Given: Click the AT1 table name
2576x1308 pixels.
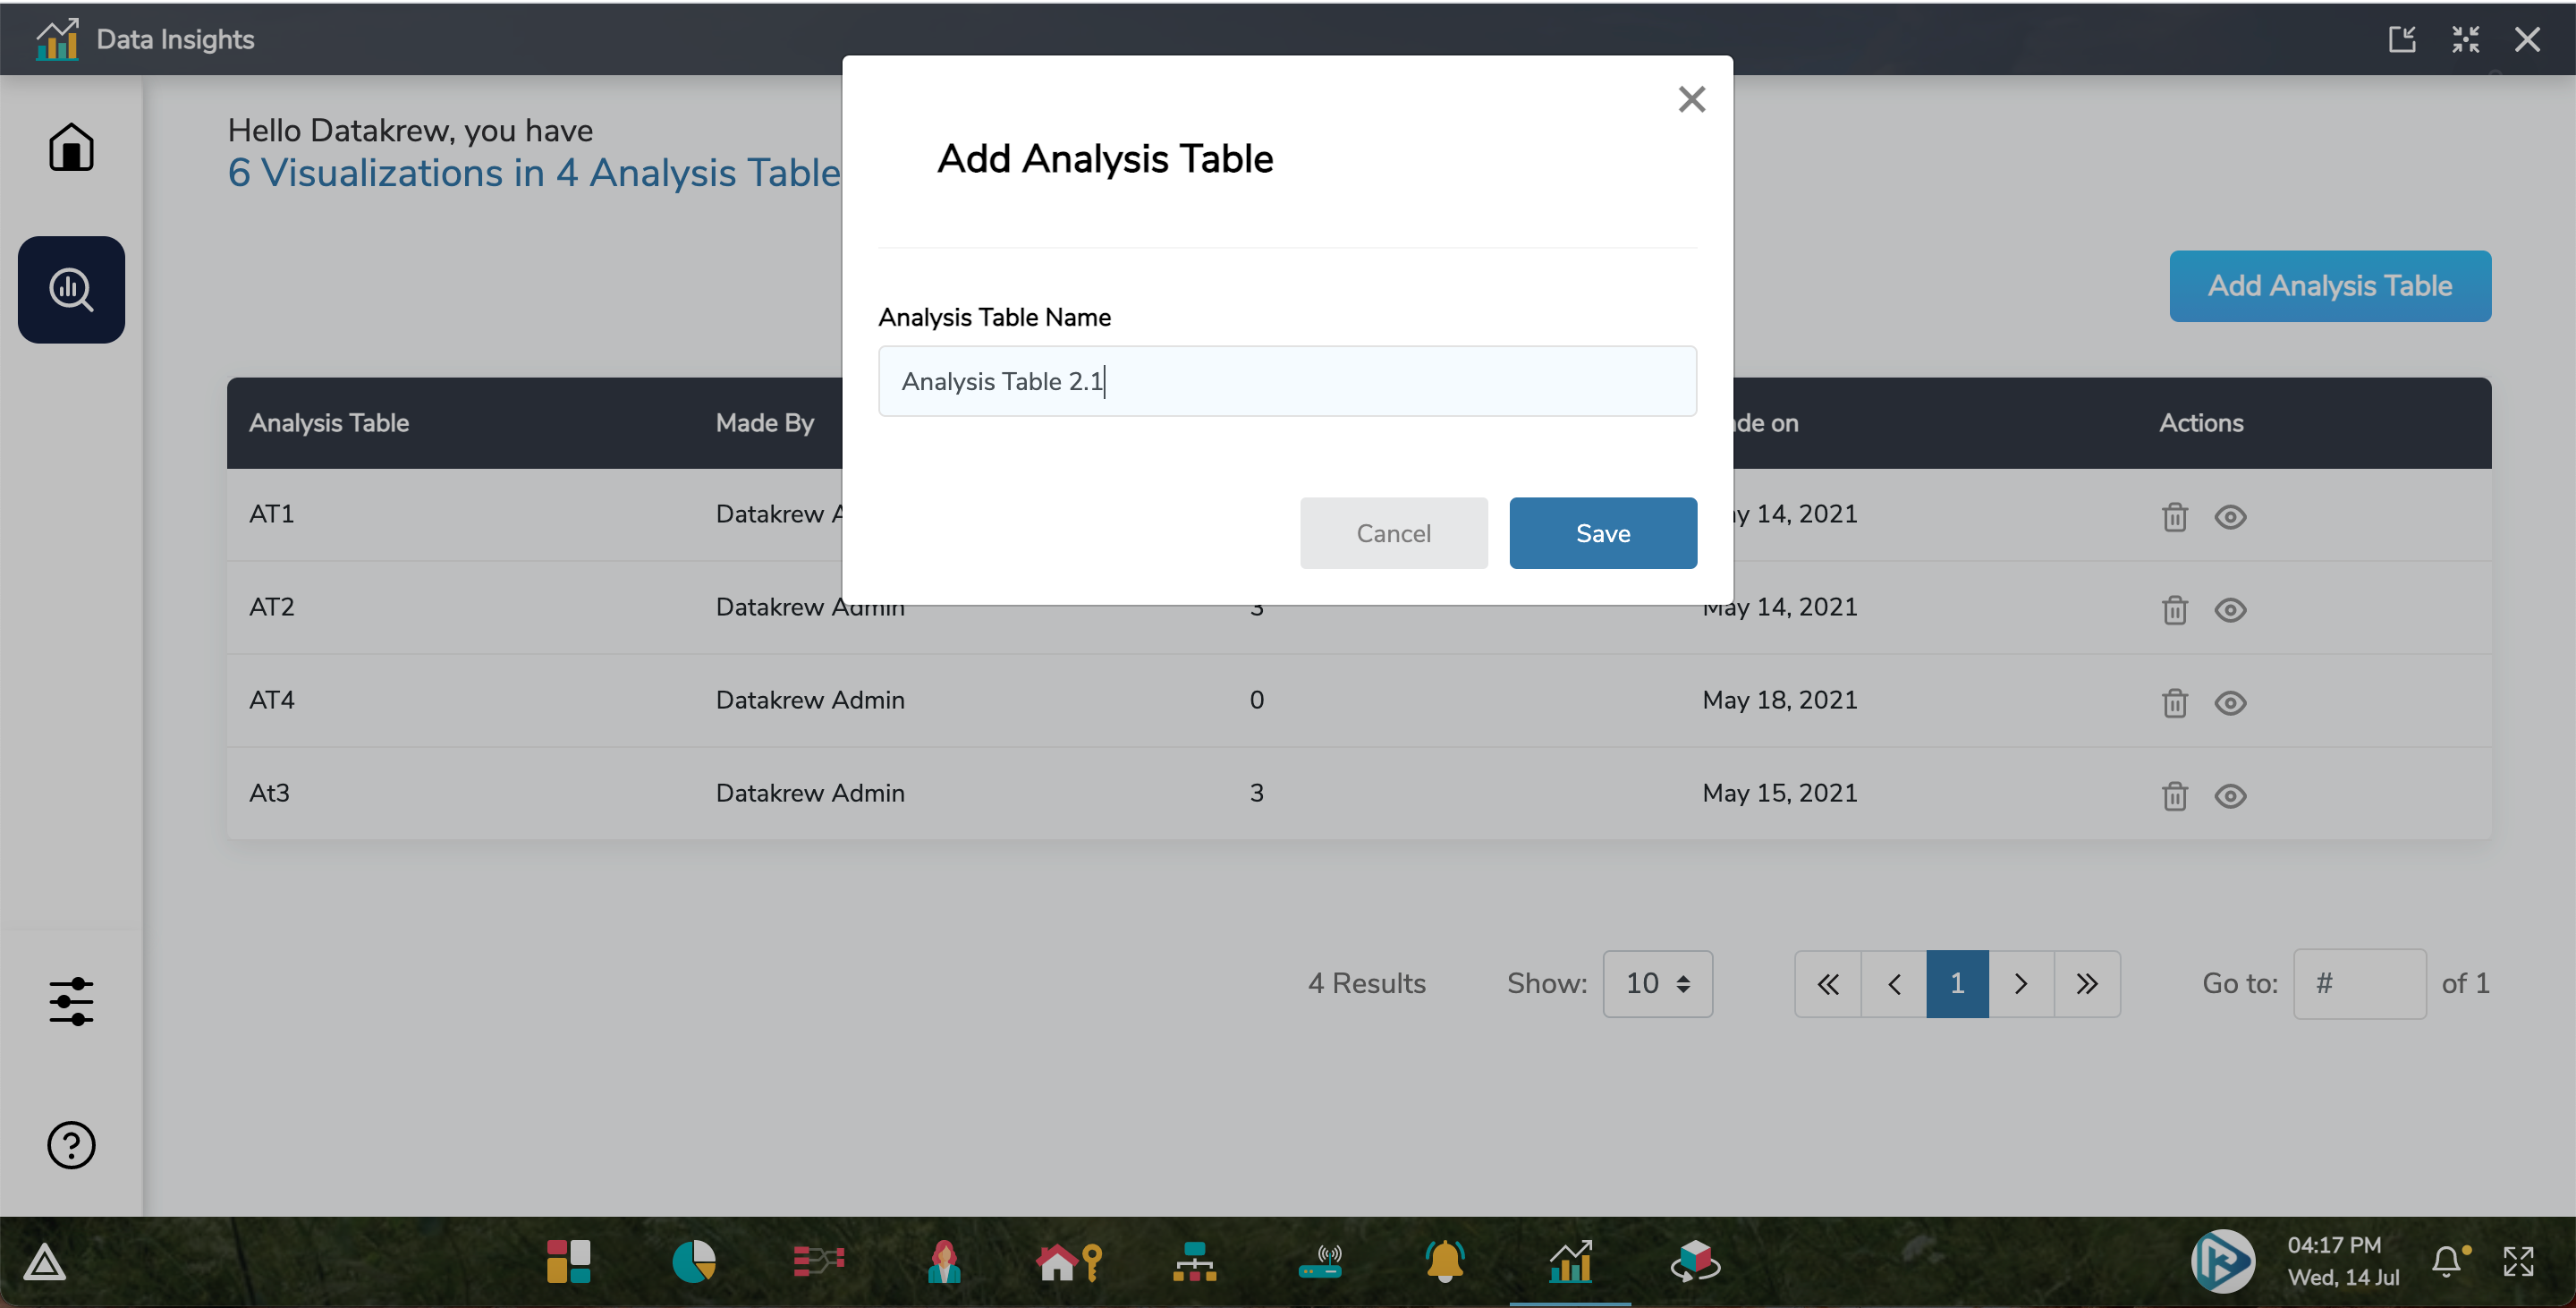Looking at the screenshot, I should [x=271, y=514].
